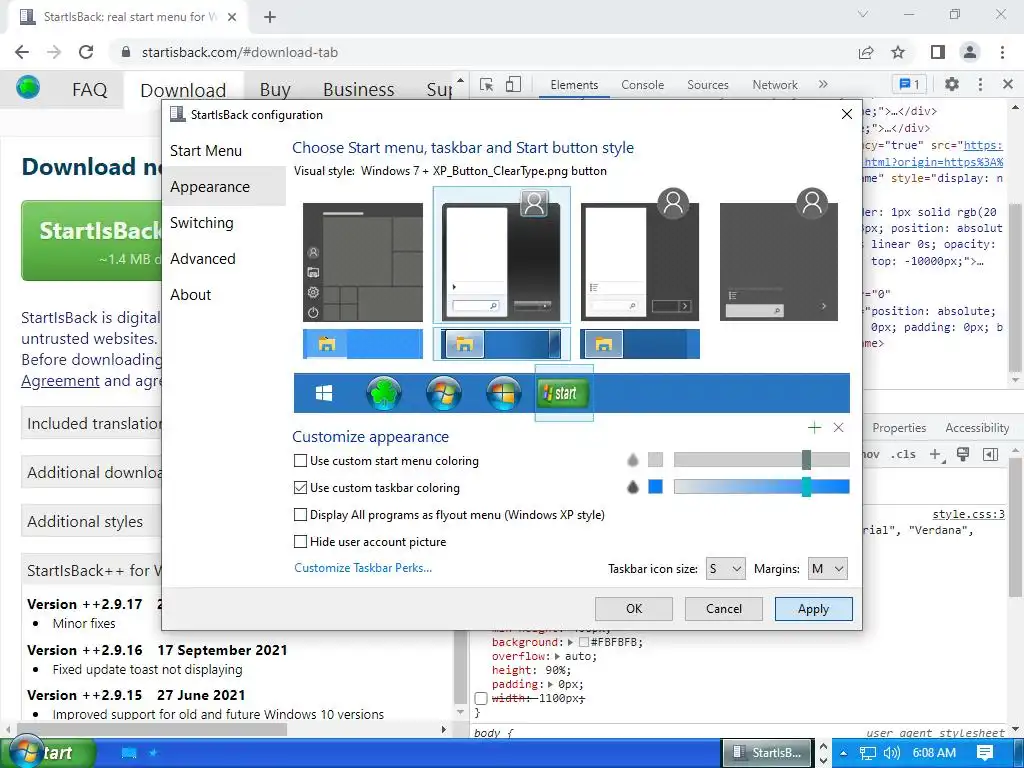Expand Included translations section on webpage

[x=91, y=424]
